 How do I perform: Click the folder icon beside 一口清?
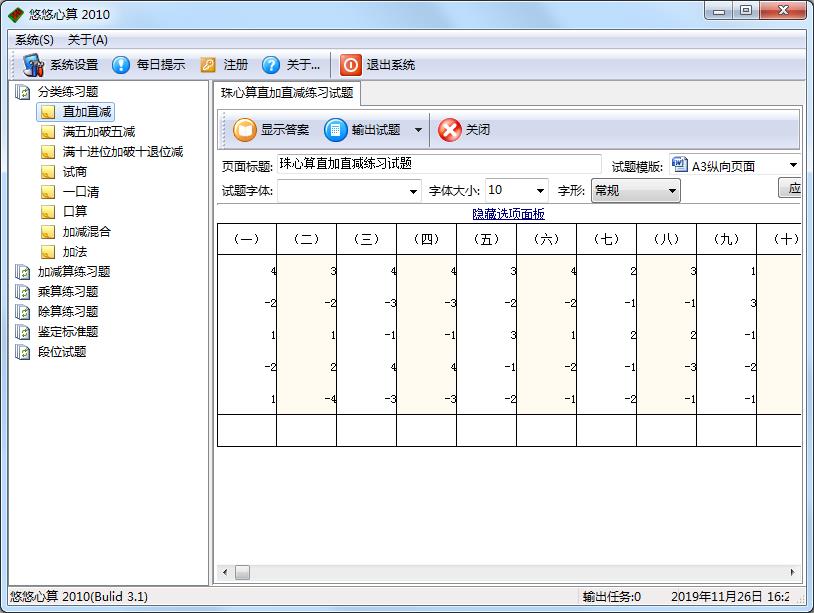click(x=48, y=192)
